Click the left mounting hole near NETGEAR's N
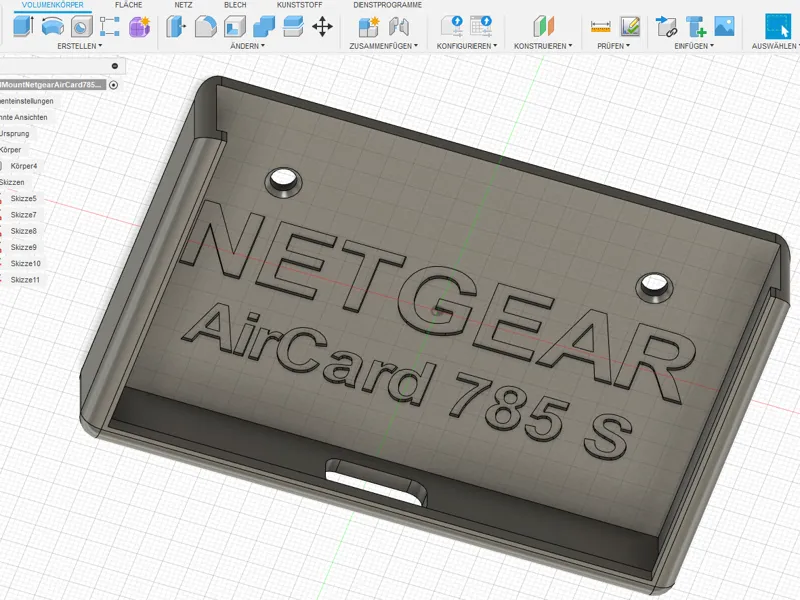 click(x=284, y=182)
